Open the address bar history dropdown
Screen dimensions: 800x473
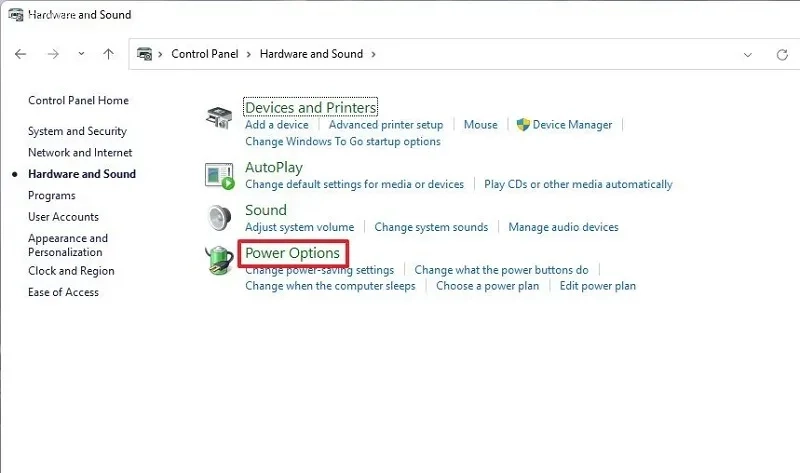pyautogui.click(x=747, y=55)
